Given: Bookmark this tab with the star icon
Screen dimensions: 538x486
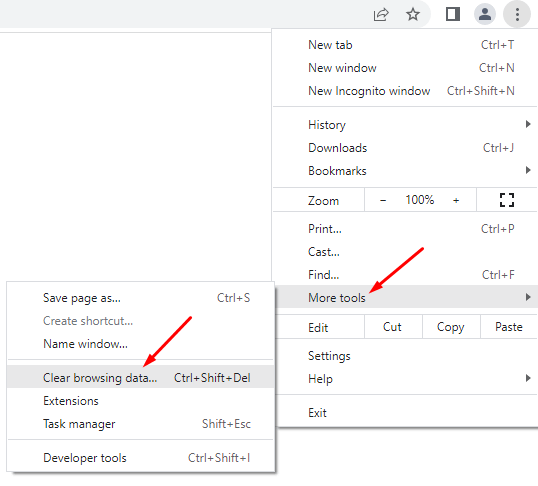Looking at the screenshot, I should pos(413,14).
